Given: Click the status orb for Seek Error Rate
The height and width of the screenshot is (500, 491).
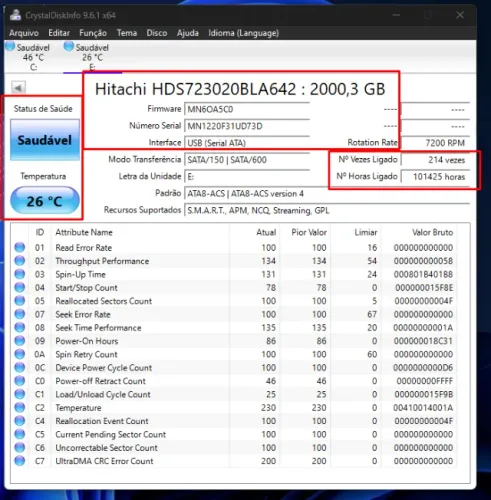Looking at the screenshot, I should pyautogui.click(x=20, y=314).
